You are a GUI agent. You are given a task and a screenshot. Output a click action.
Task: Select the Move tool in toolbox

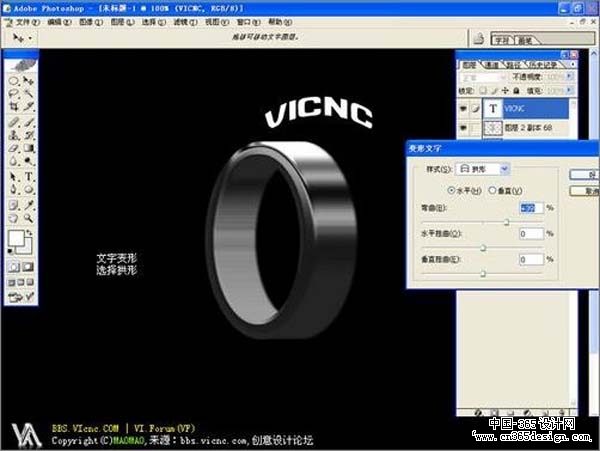click(x=28, y=81)
